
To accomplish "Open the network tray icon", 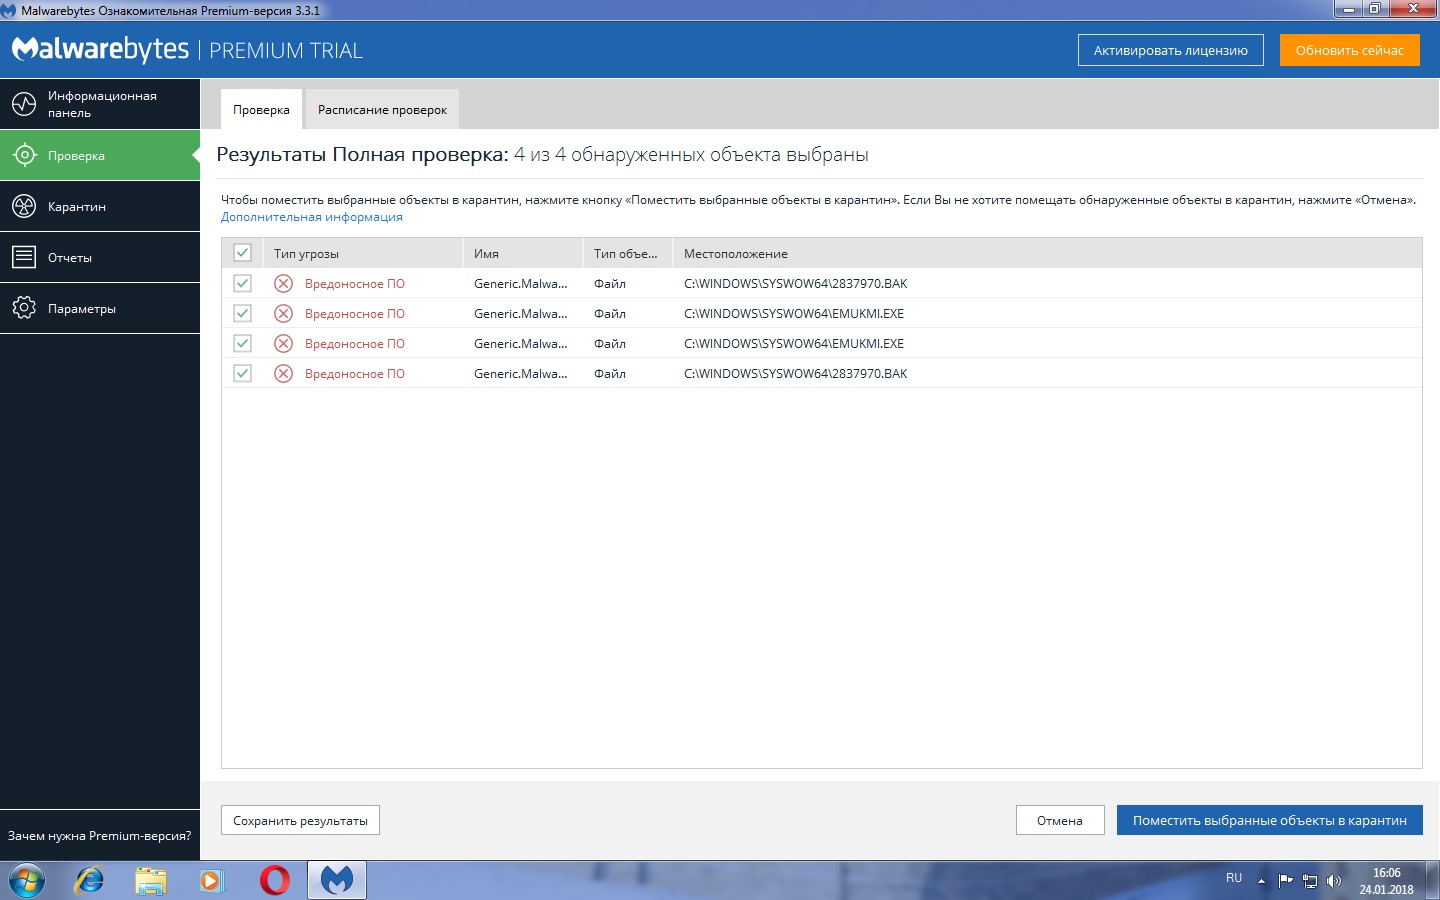I will tap(1310, 881).
